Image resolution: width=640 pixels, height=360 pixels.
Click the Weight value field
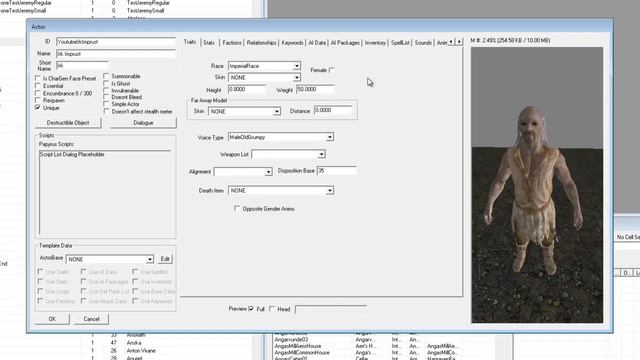point(315,89)
